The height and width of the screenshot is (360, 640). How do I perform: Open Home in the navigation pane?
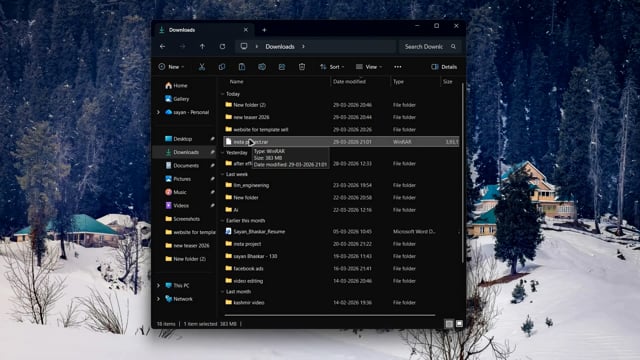(176, 86)
